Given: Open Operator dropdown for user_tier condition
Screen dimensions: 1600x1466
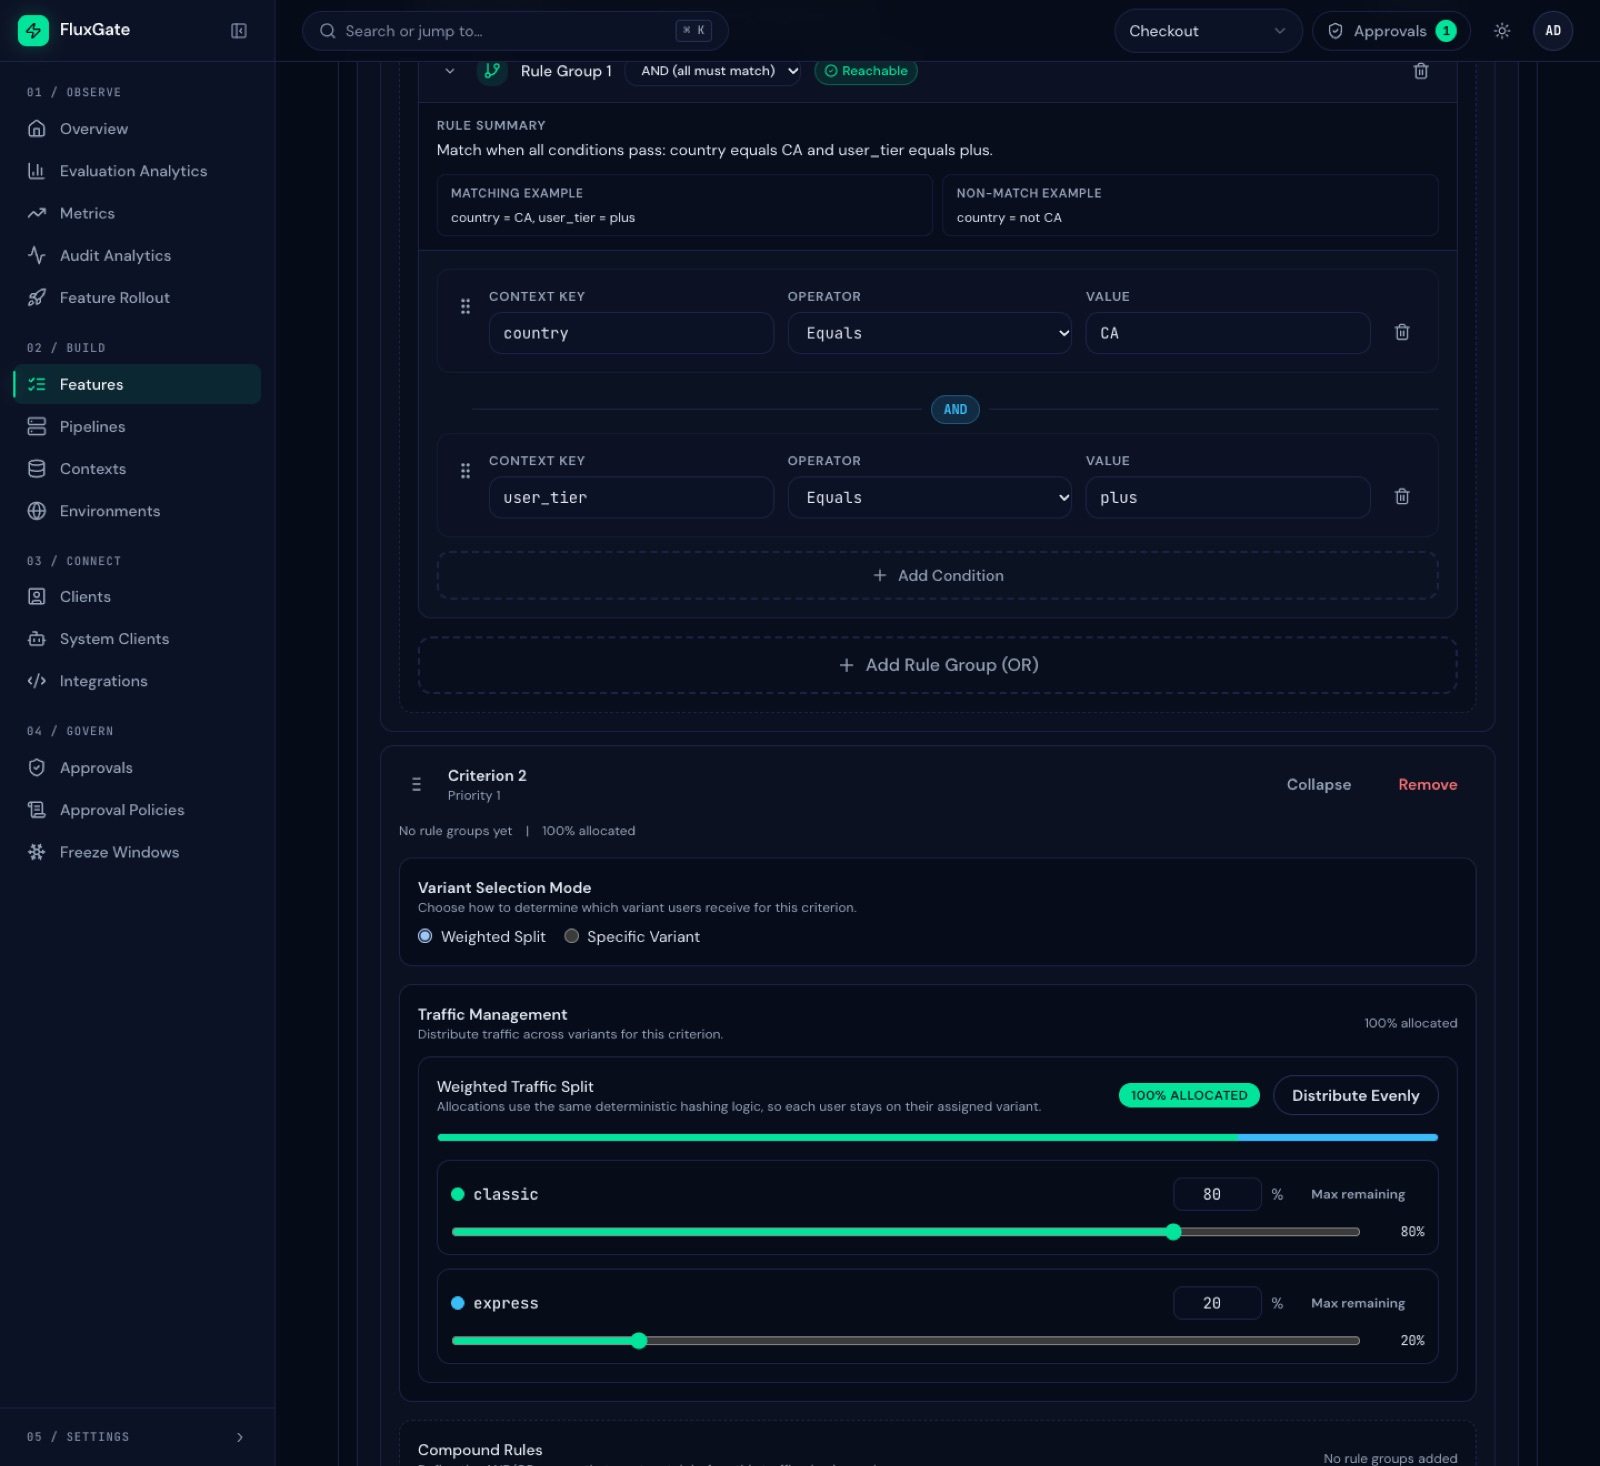Looking at the screenshot, I should point(930,497).
